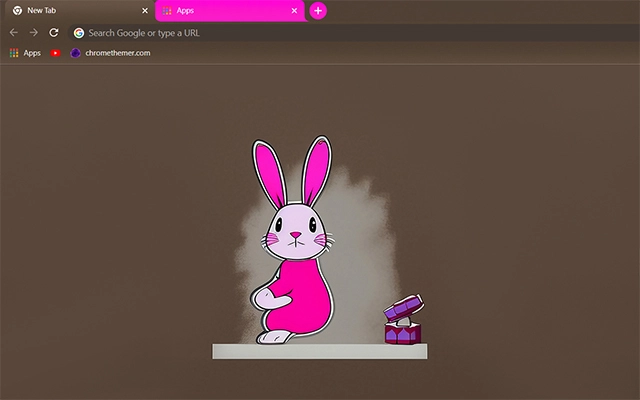Click the Apps grid favicon on pink tab

point(167,11)
